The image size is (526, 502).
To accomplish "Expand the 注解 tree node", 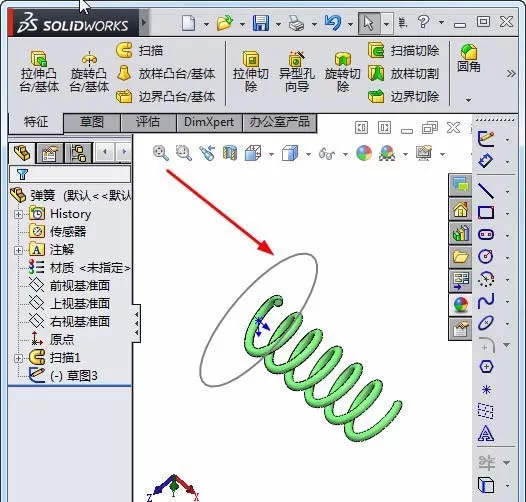I will 19,250.
